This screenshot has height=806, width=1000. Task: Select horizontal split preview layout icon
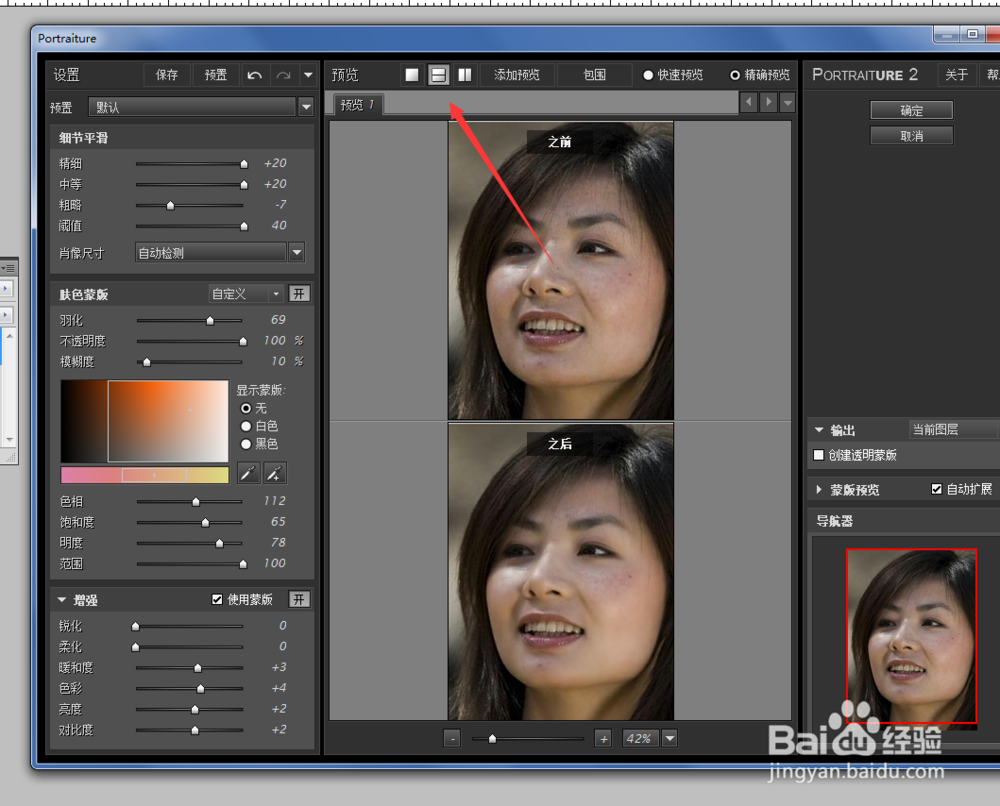click(x=438, y=75)
